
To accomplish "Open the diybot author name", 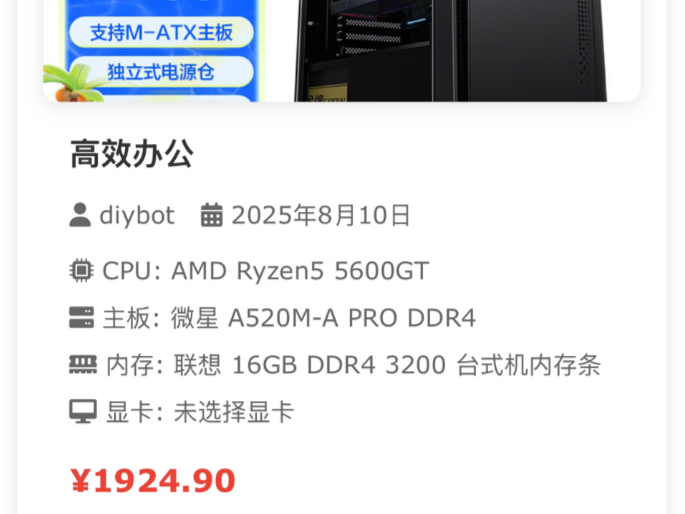I will 137,215.
